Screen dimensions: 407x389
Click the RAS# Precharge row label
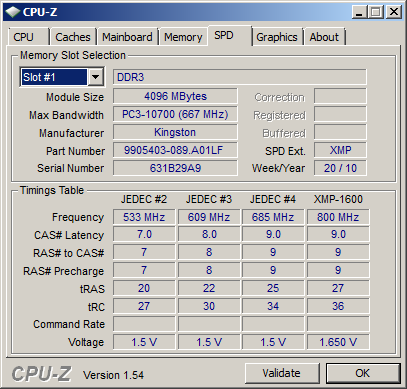(63, 271)
